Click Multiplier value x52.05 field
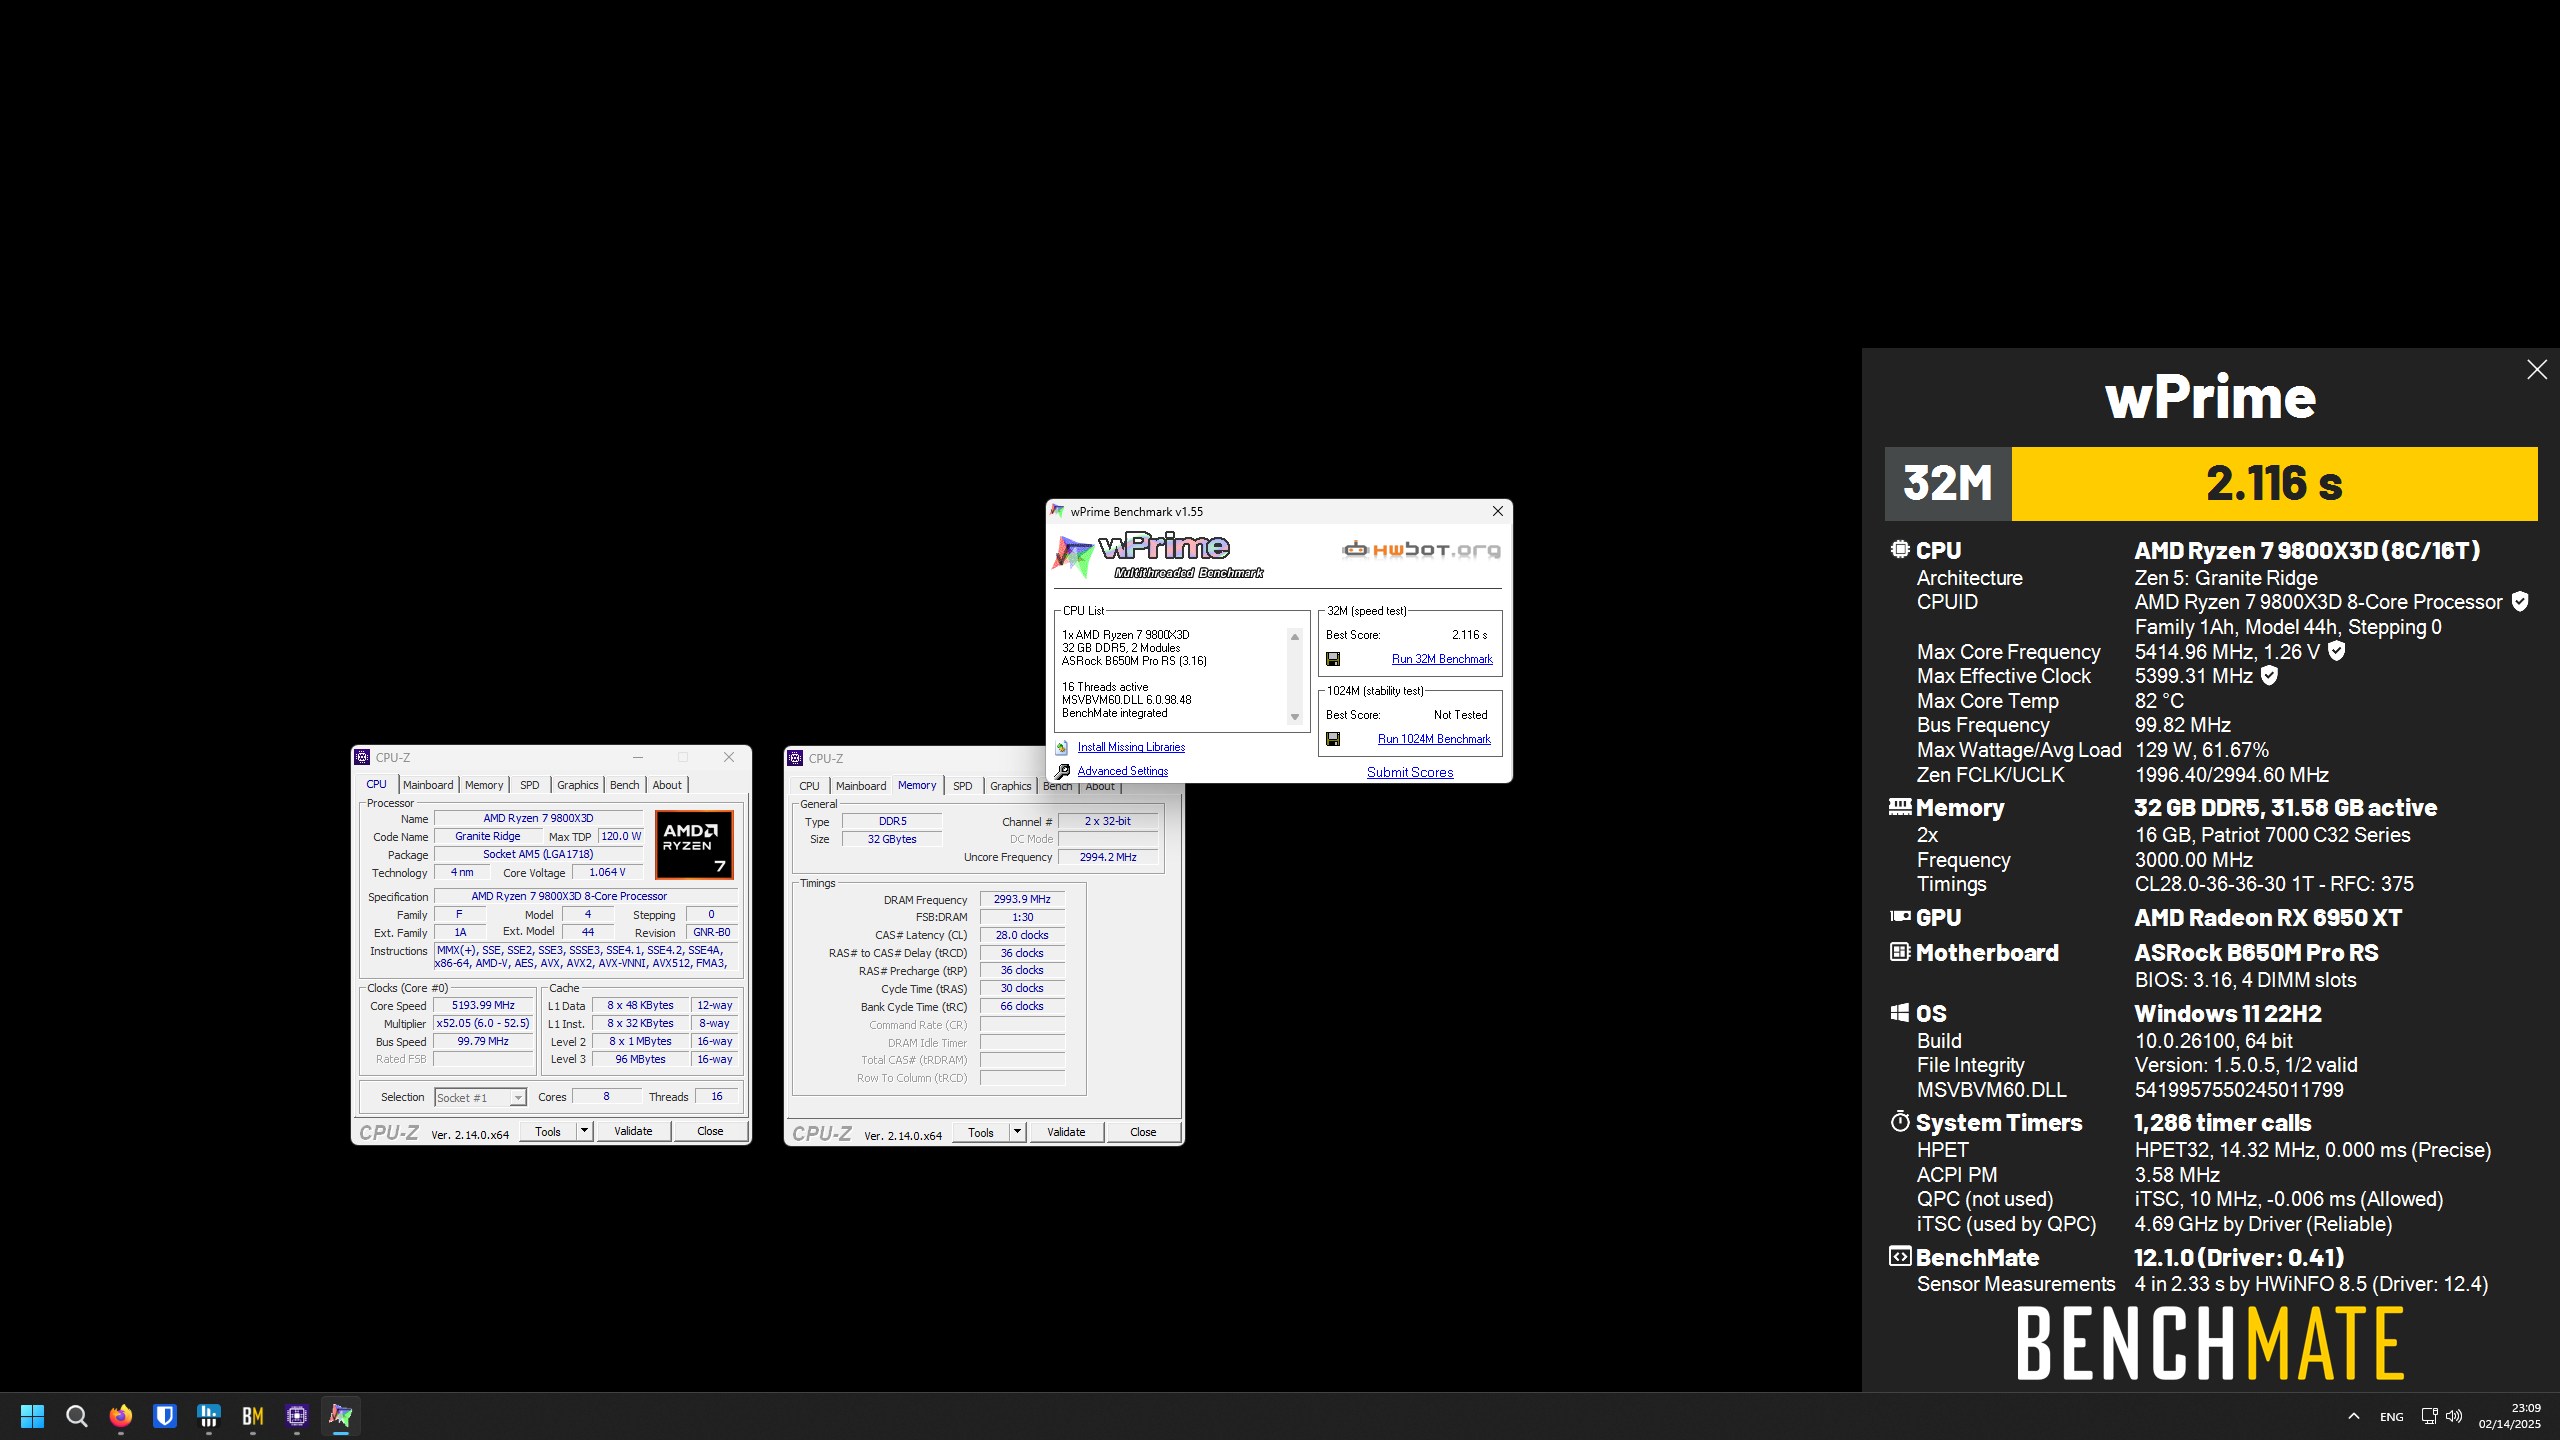Image resolution: width=2560 pixels, height=1440 pixels. [x=483, y=1024]
